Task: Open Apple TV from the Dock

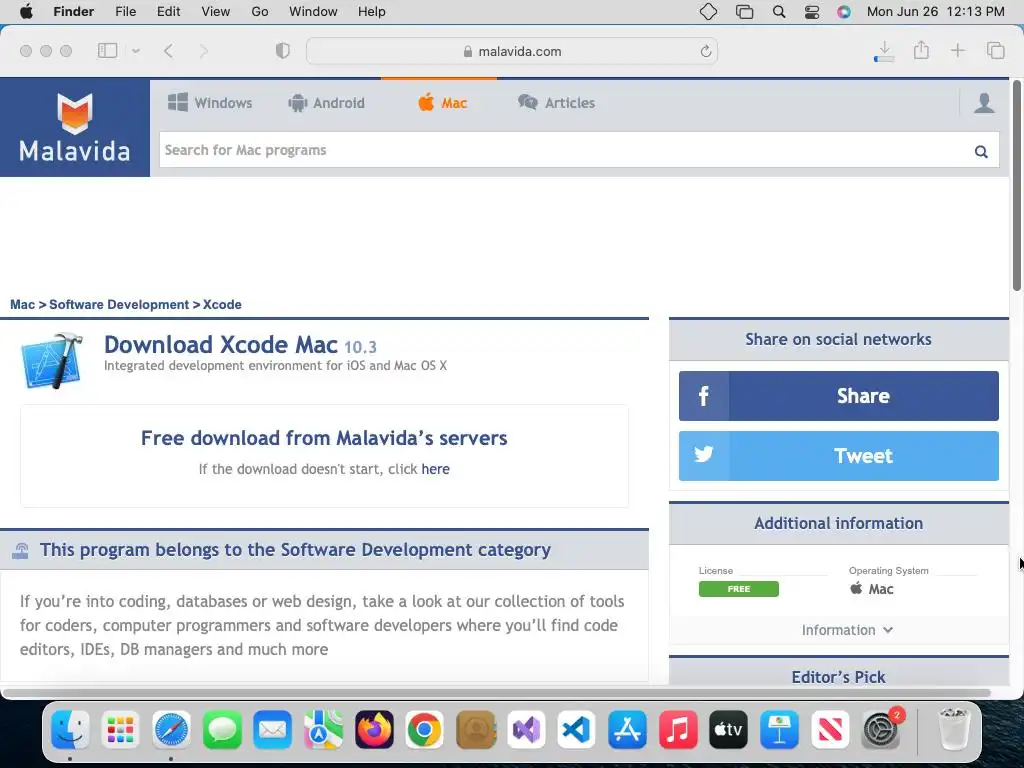Action: coord(728,729)
